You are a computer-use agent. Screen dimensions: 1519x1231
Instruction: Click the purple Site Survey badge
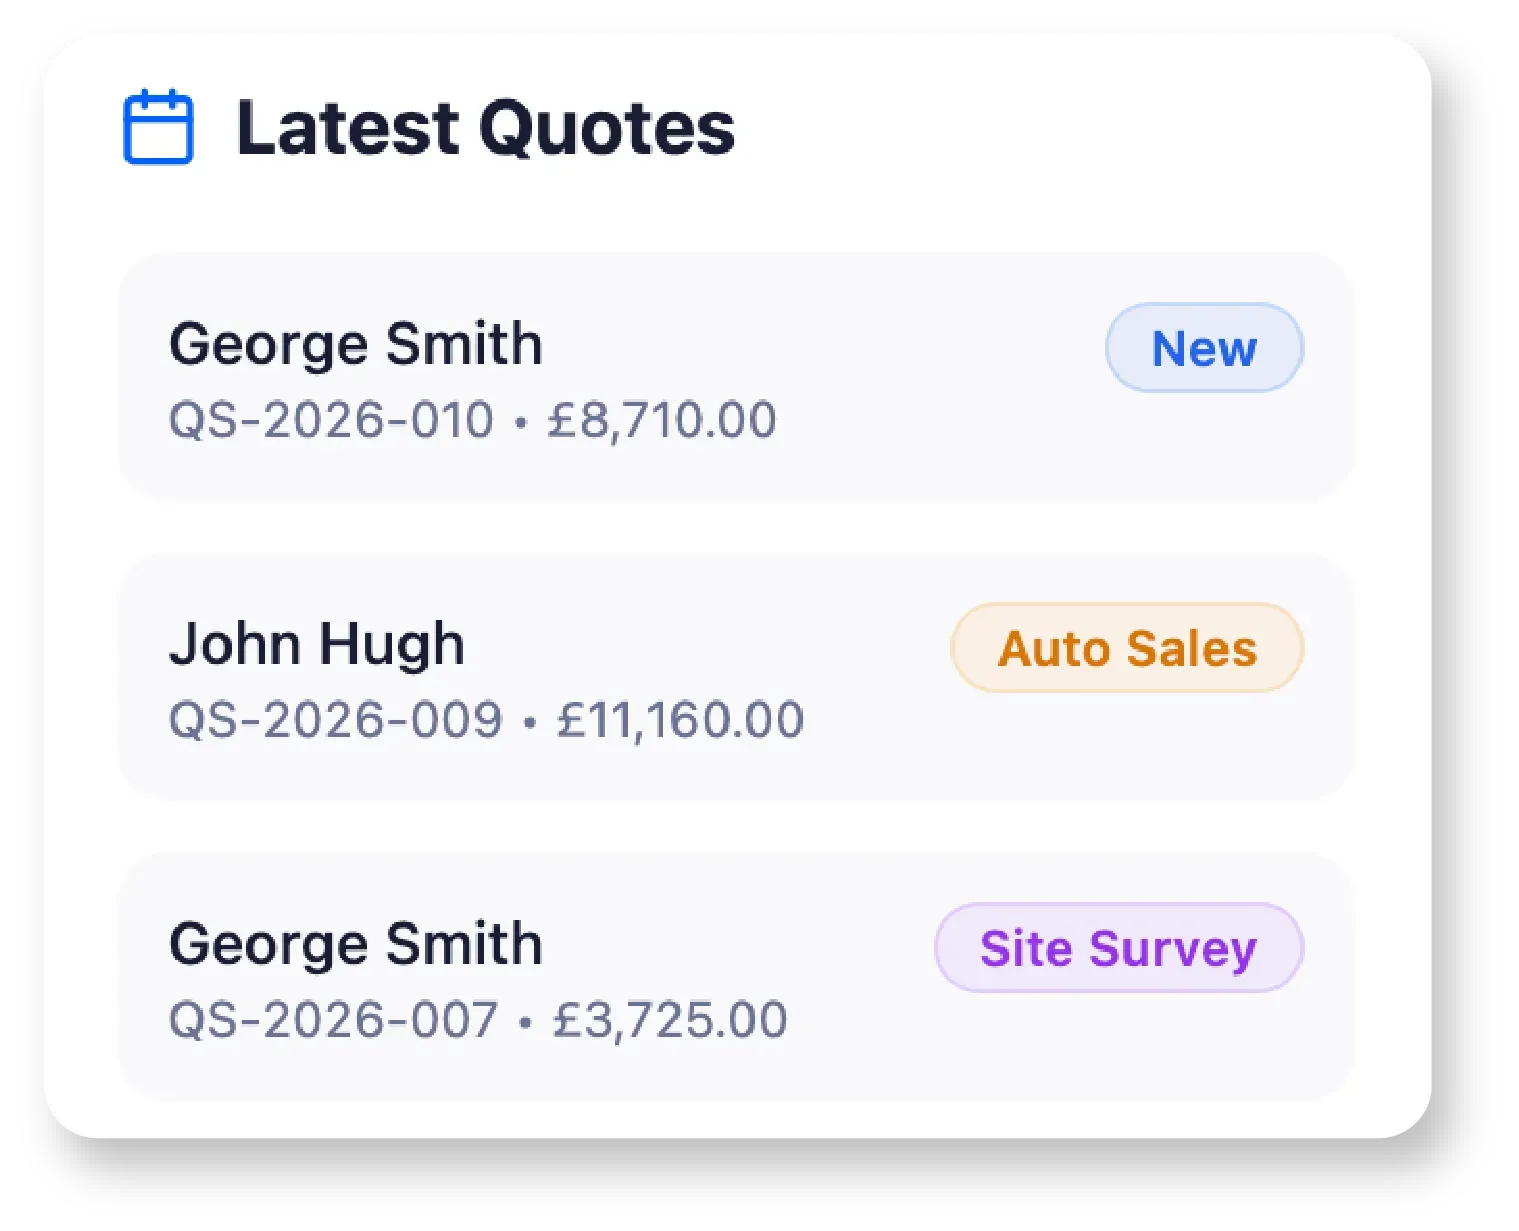(x=1118, y=948)
